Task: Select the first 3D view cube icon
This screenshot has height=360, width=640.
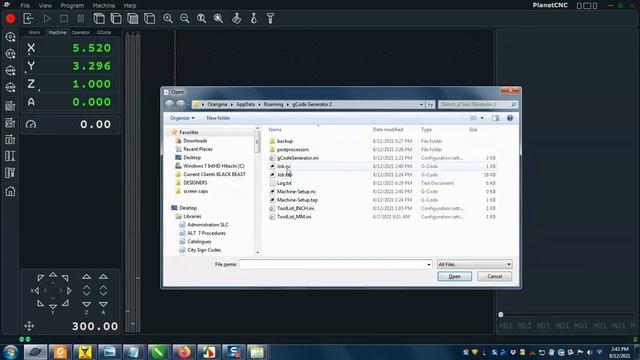Action: (99, 18)
